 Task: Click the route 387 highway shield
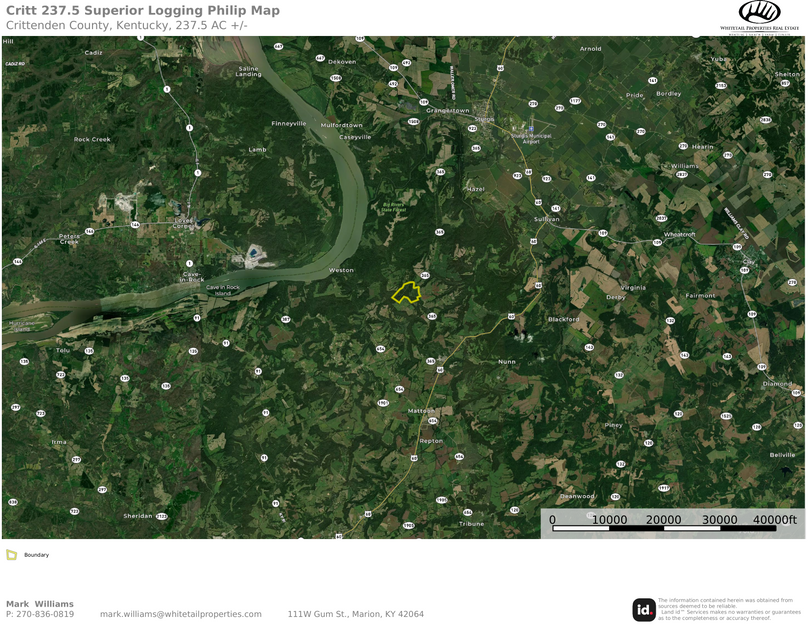(x=285, y=319)
